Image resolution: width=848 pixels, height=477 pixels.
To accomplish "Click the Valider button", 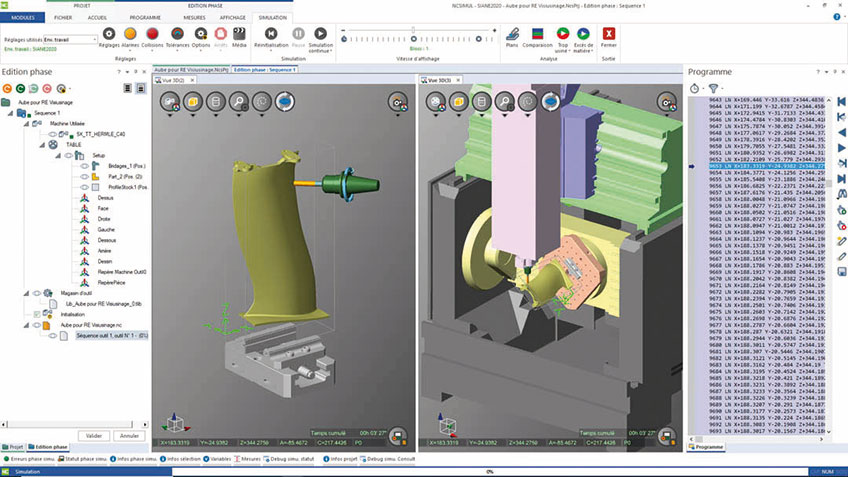I will pos(94,436).
